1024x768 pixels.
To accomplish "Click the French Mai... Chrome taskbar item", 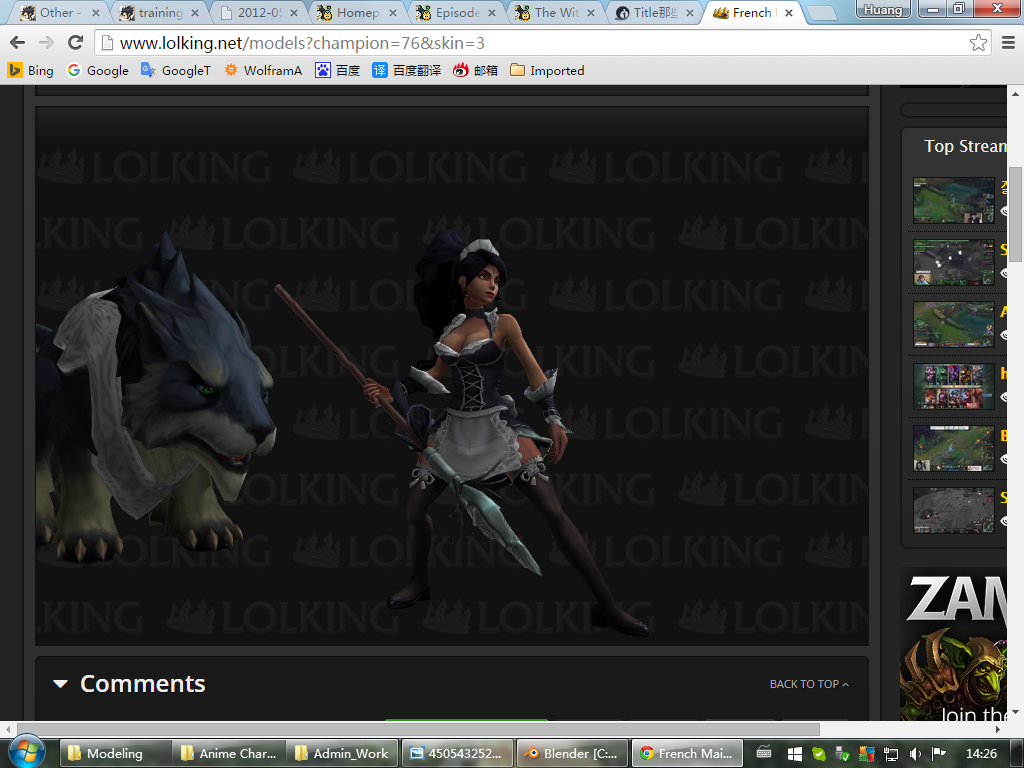I will (x=686, y=753).
